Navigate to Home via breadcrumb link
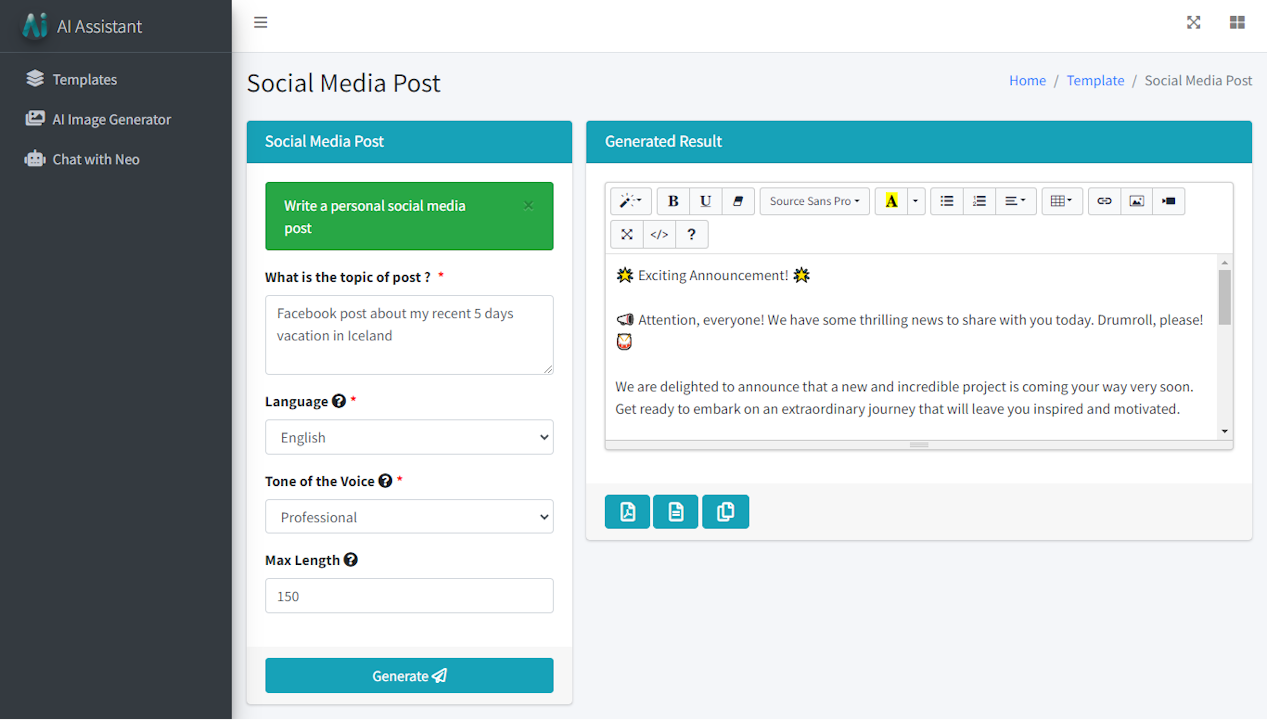 pos(1027,80)
